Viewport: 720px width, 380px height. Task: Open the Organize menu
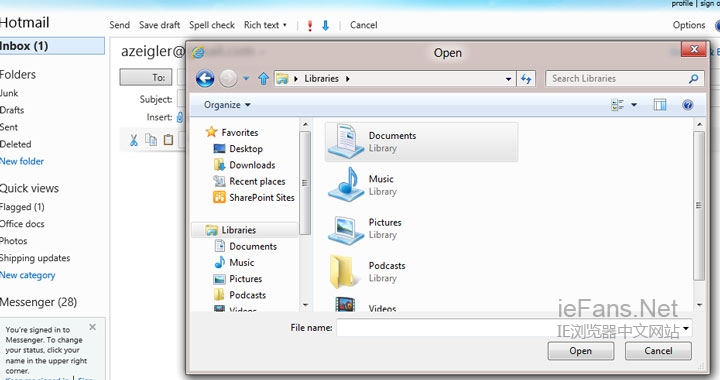(x=227, y=105)
